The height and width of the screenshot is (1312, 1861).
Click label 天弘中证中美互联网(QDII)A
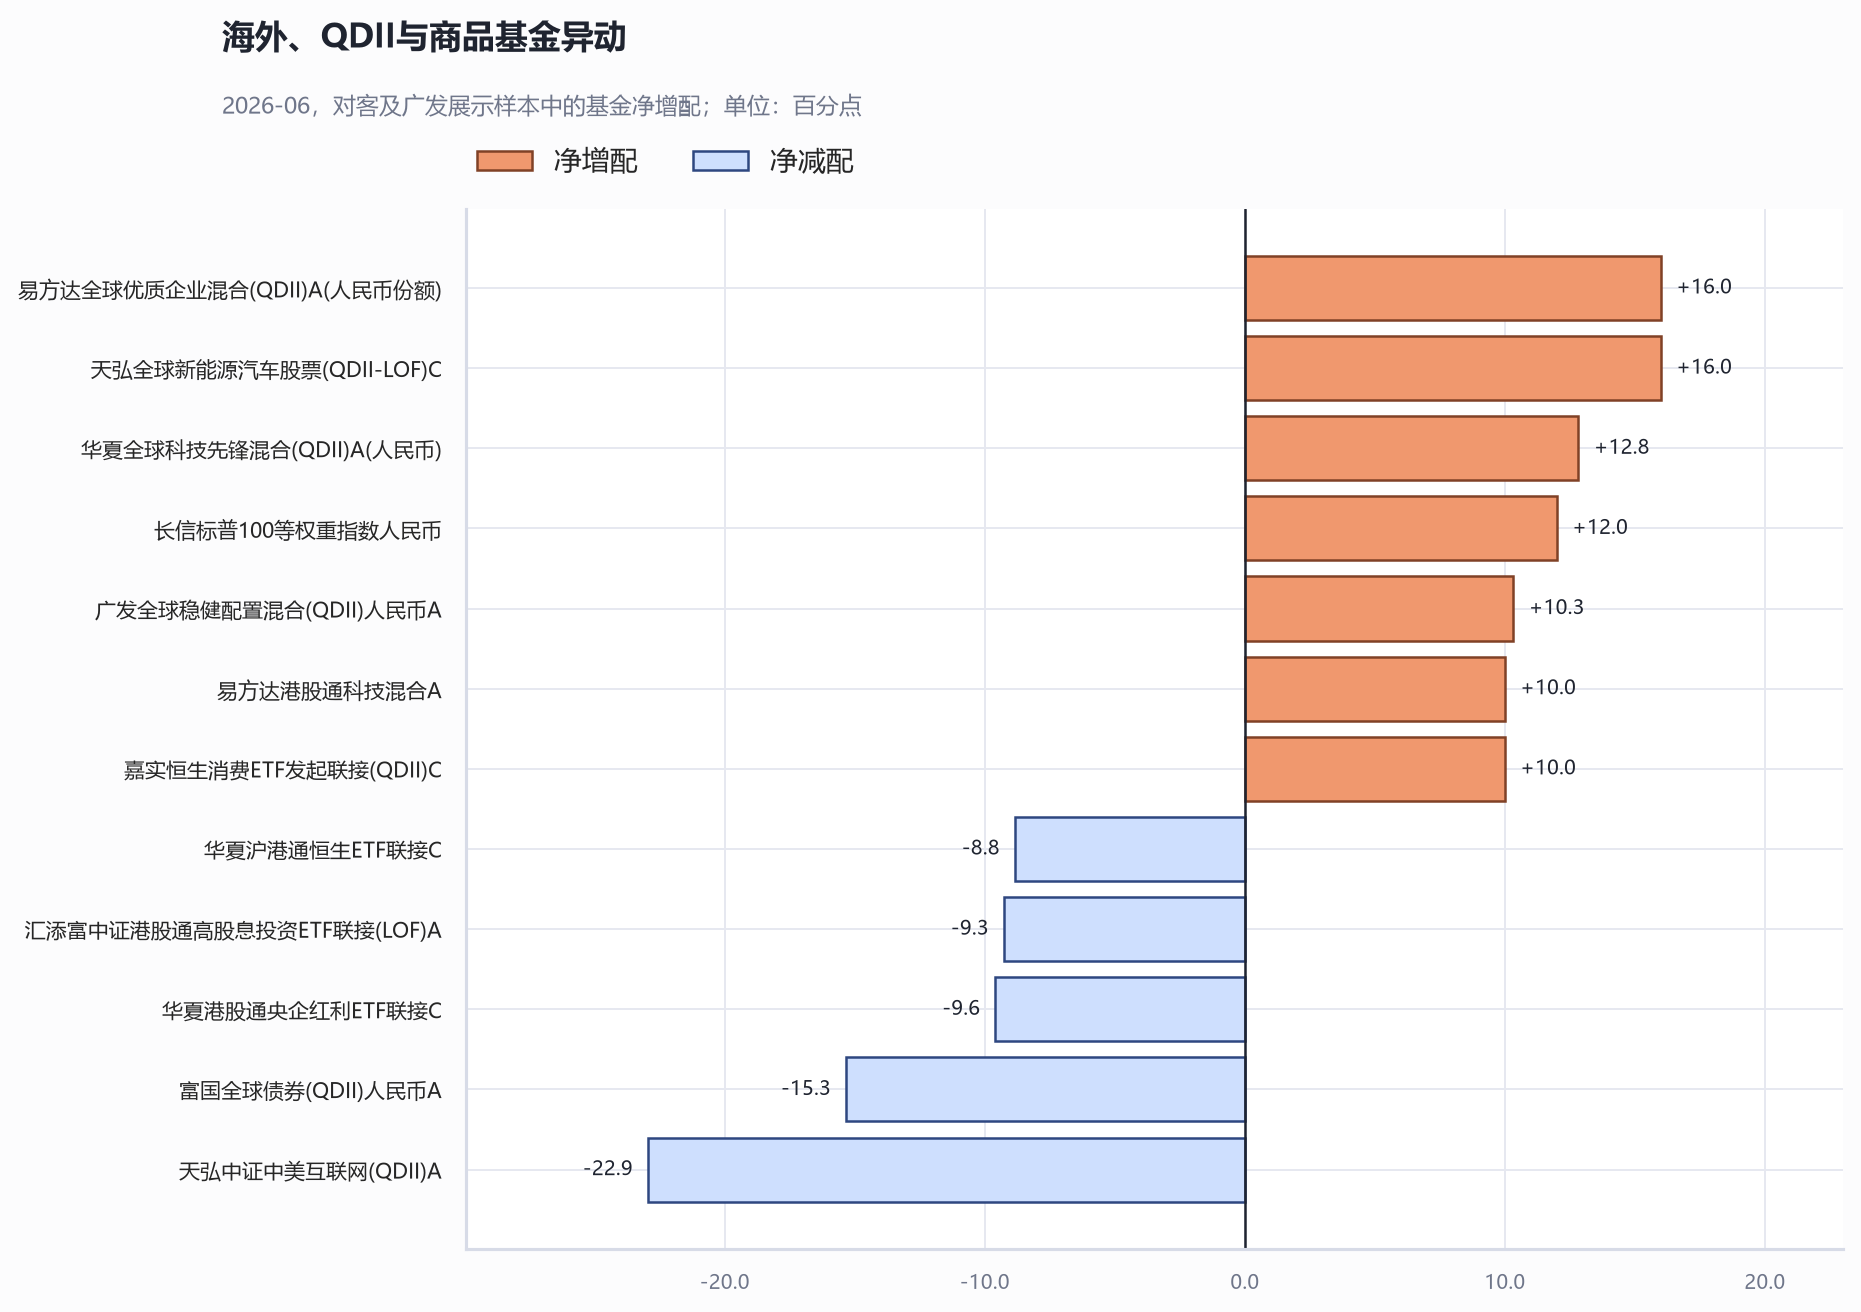point(310,1171)
